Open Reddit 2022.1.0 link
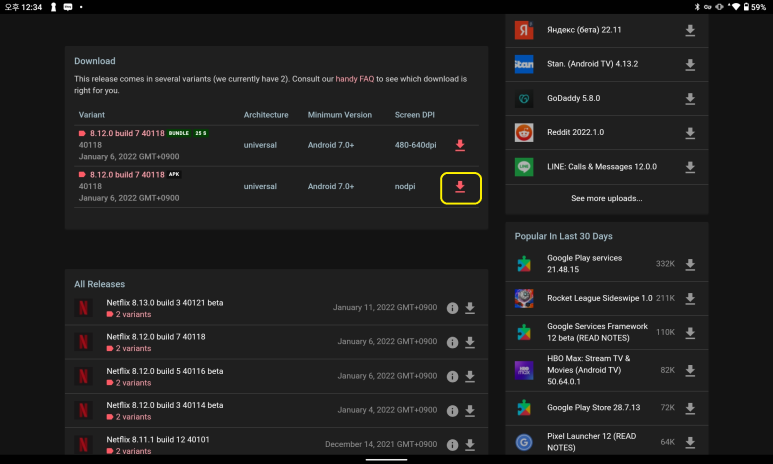Image resolution: width=773 pixels, height=464 pixels. click(575, 132)
